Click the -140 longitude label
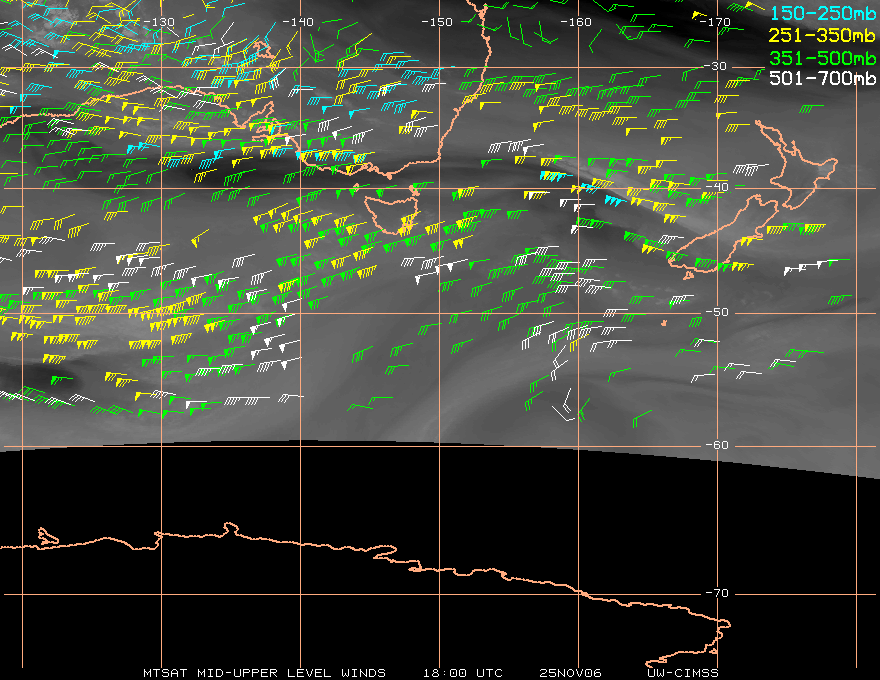 coord(298,22)
